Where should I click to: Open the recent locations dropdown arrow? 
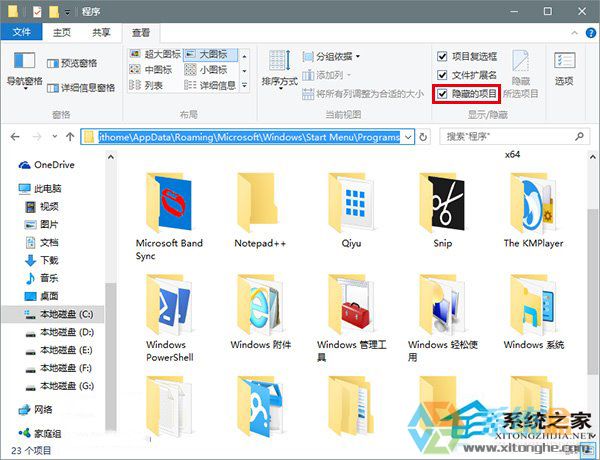coord(54,136)
